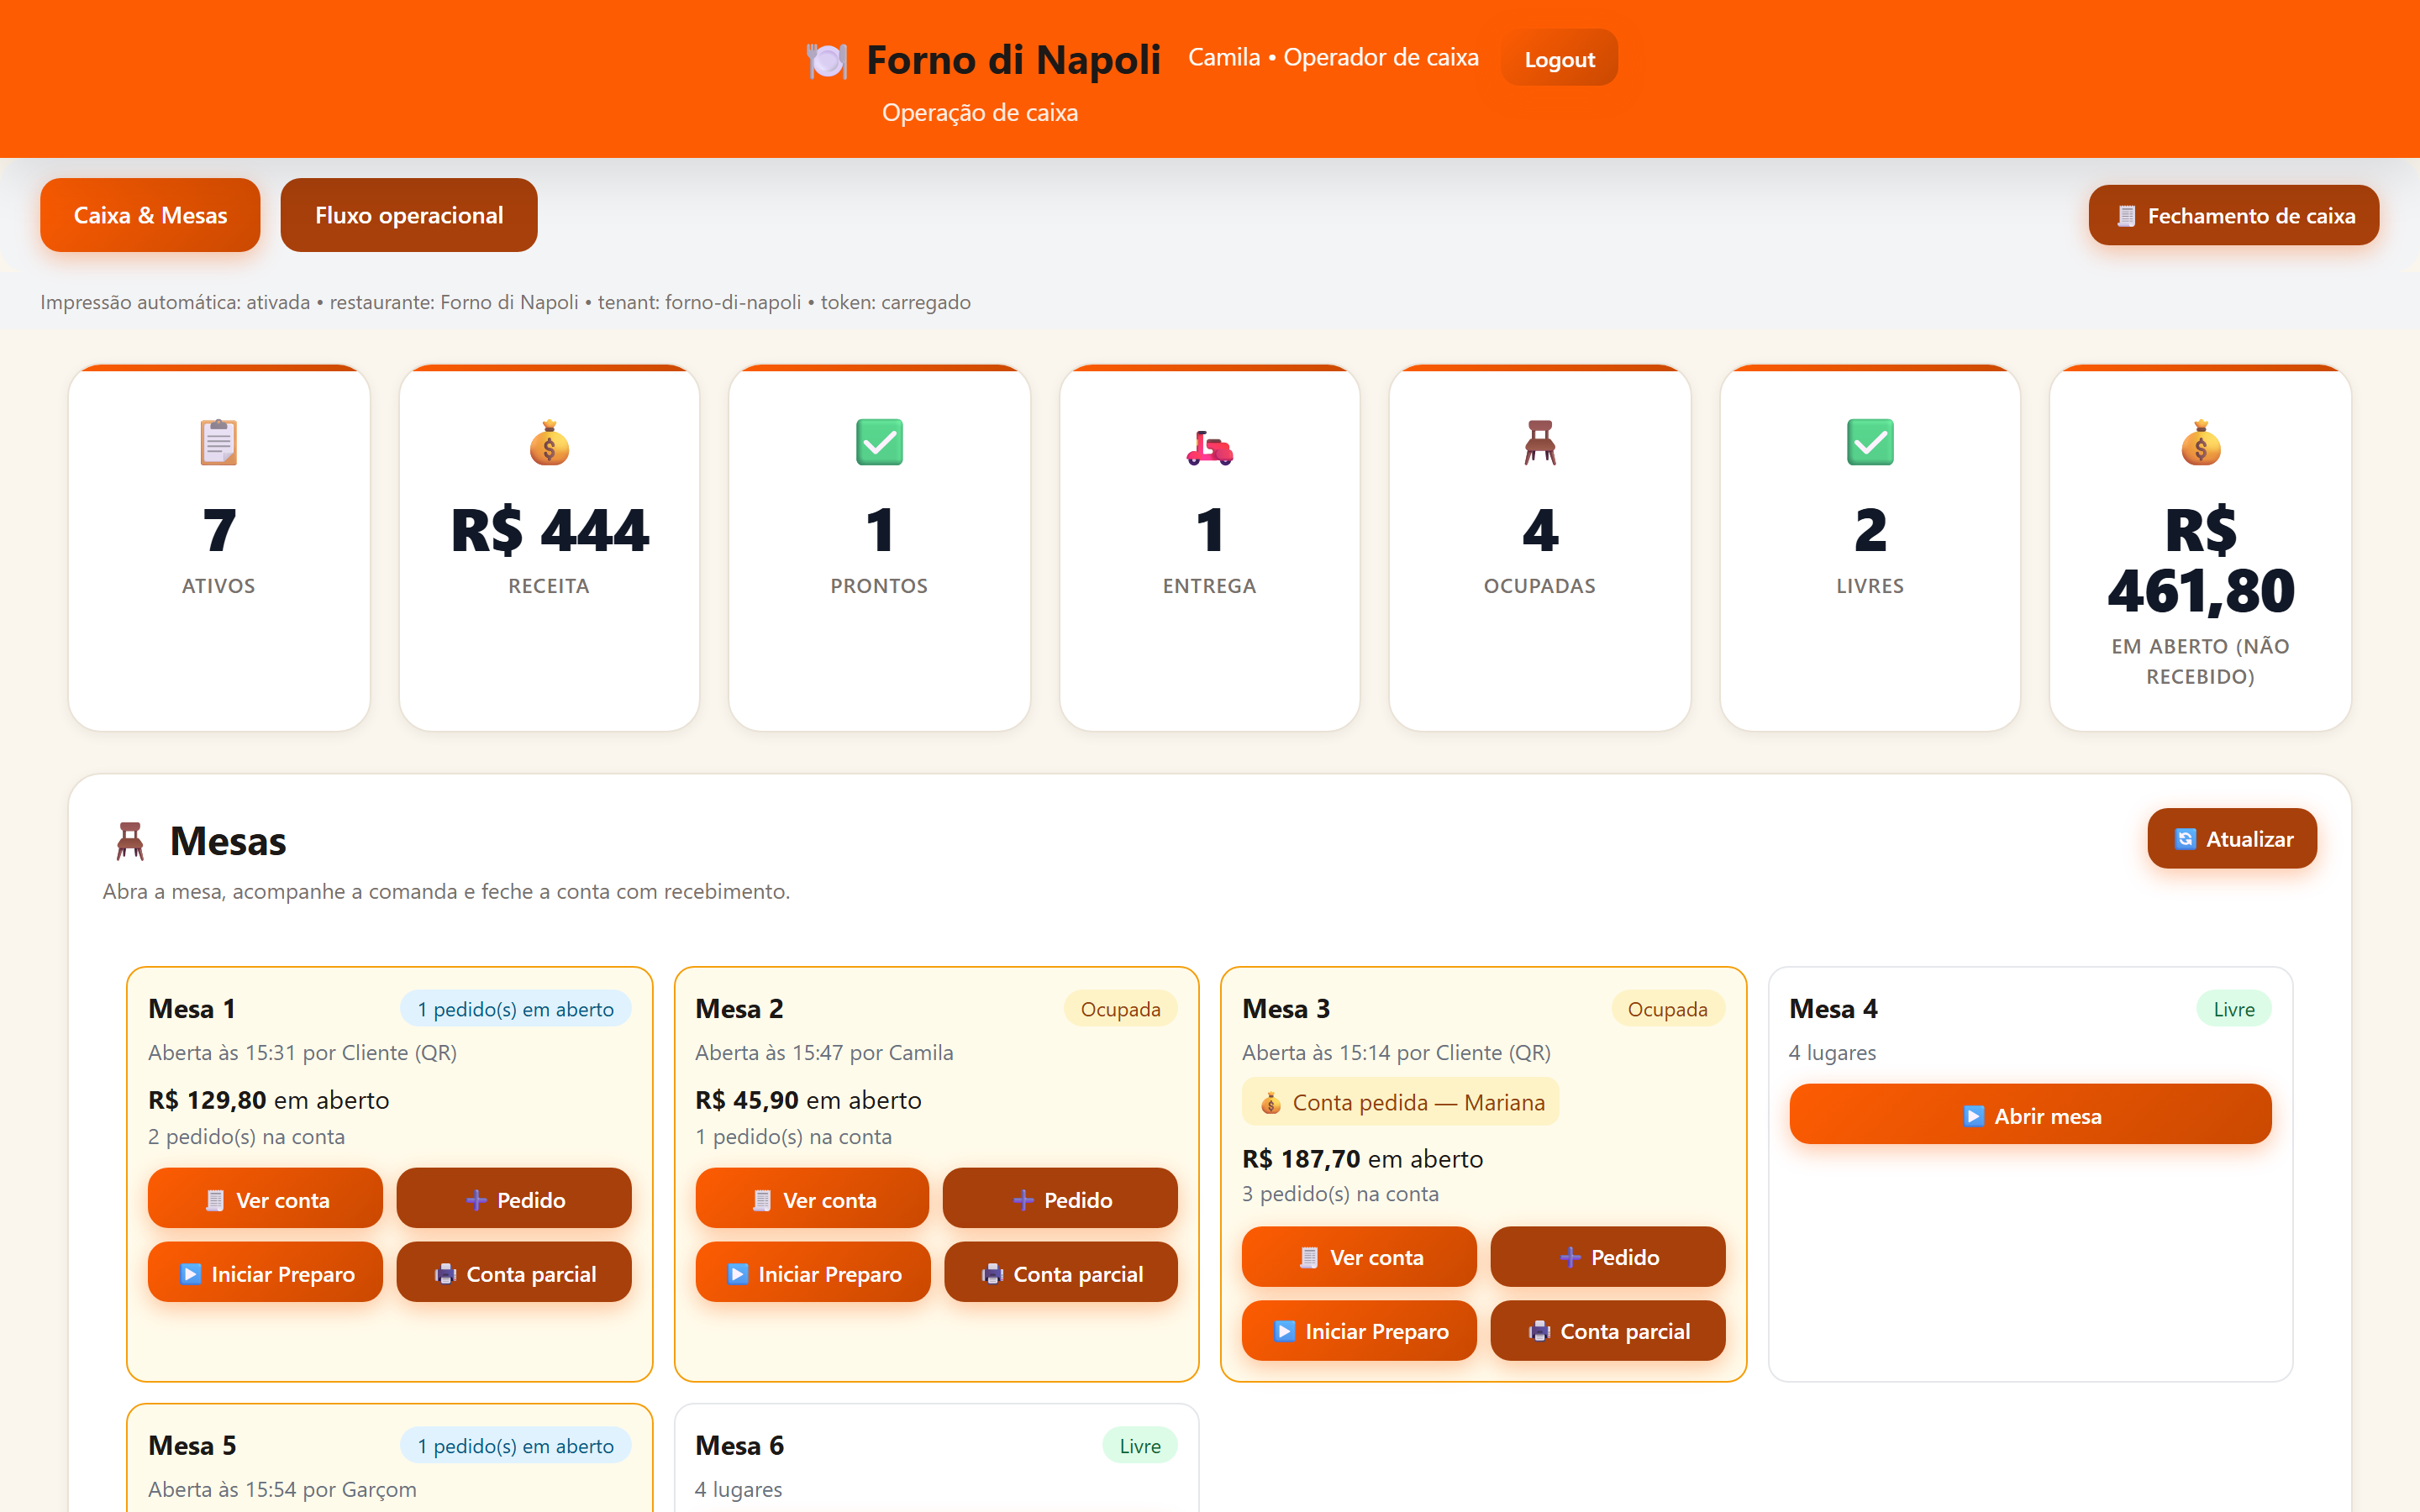Click the money bag icon on Receita card
The height and width of the screenshot is (1512, 2420).
pos(549,442)
